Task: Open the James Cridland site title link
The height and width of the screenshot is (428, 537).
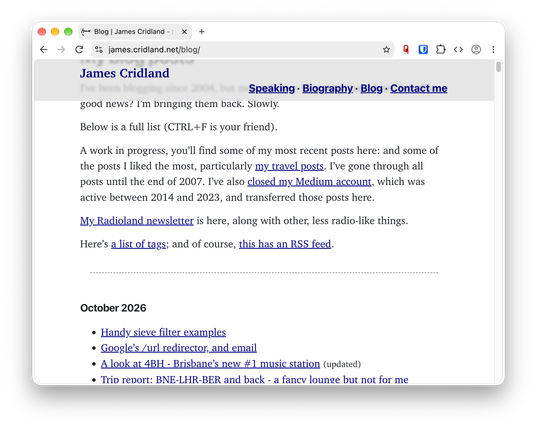Action: coord(125,73)
